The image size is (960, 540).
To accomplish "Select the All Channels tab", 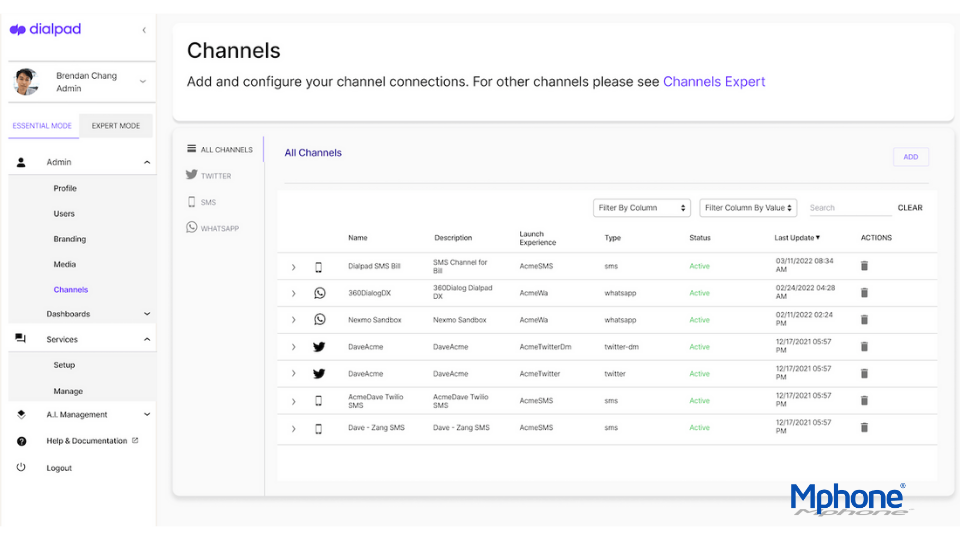I will click(x=220, y=149).
